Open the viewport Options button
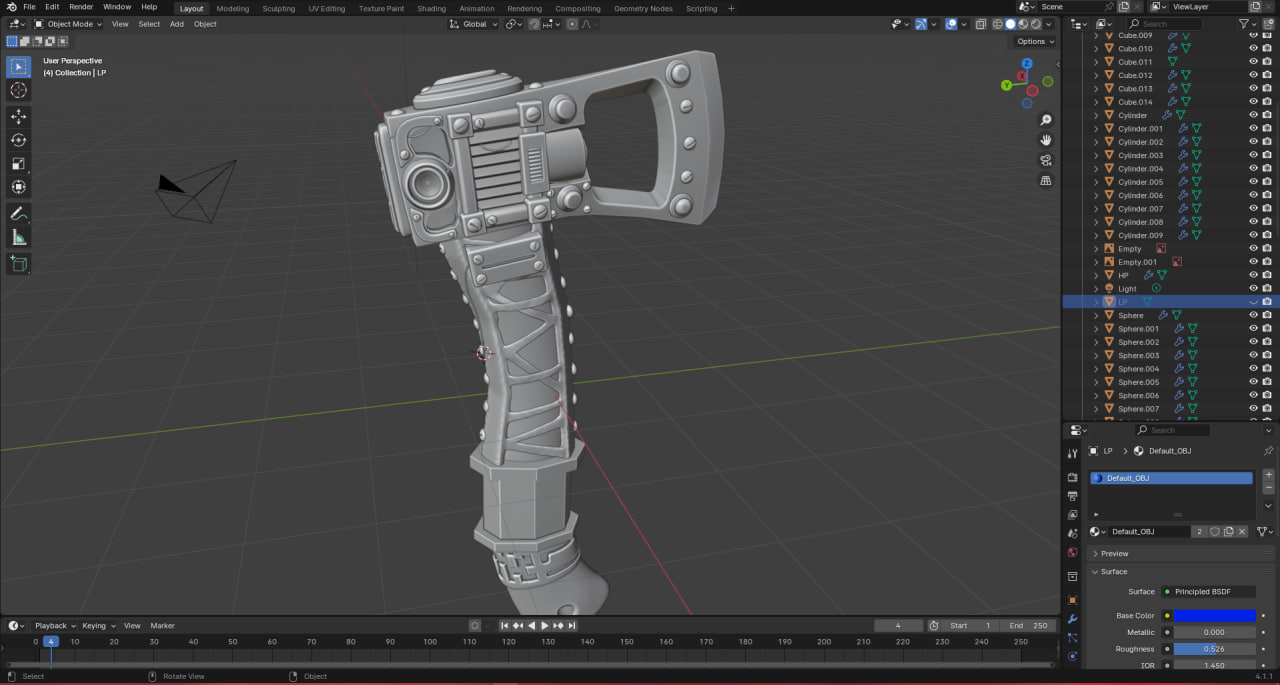The height and width of the screenshot is (685, 1280). point(1034,41)
